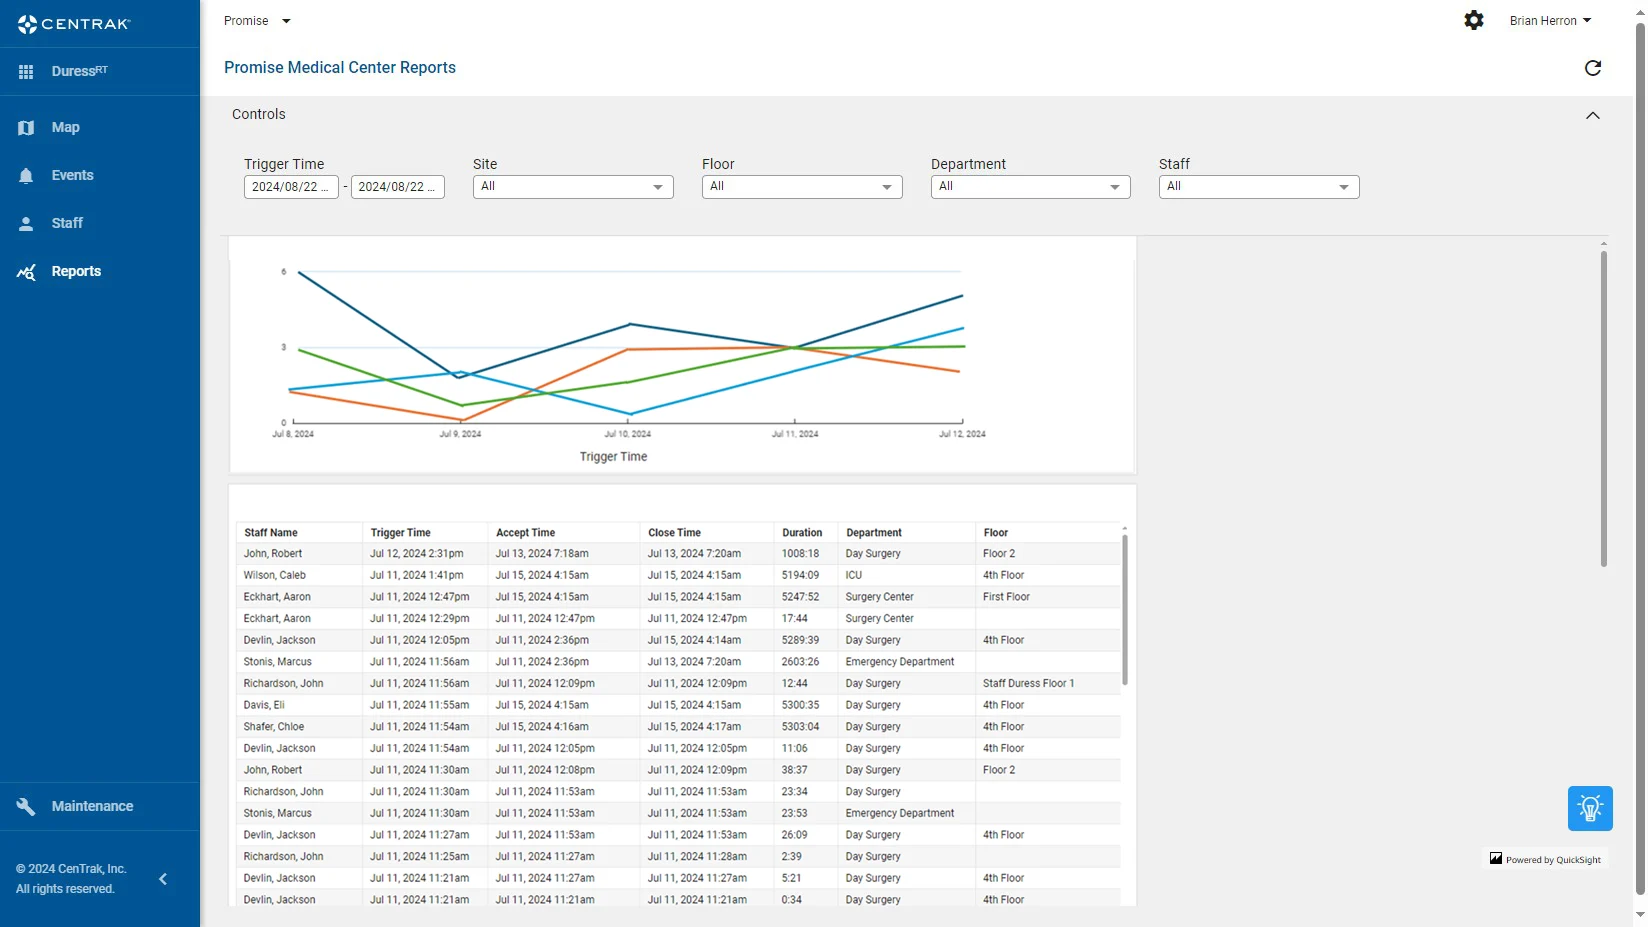Viewport: 1648px width, 927px height.
Task: Go to Map in sidebar
Action: click(66, 128)
